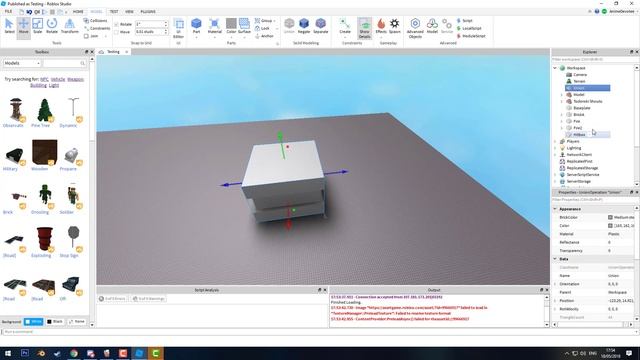Lock the selected part

click(x=262, y=28)
